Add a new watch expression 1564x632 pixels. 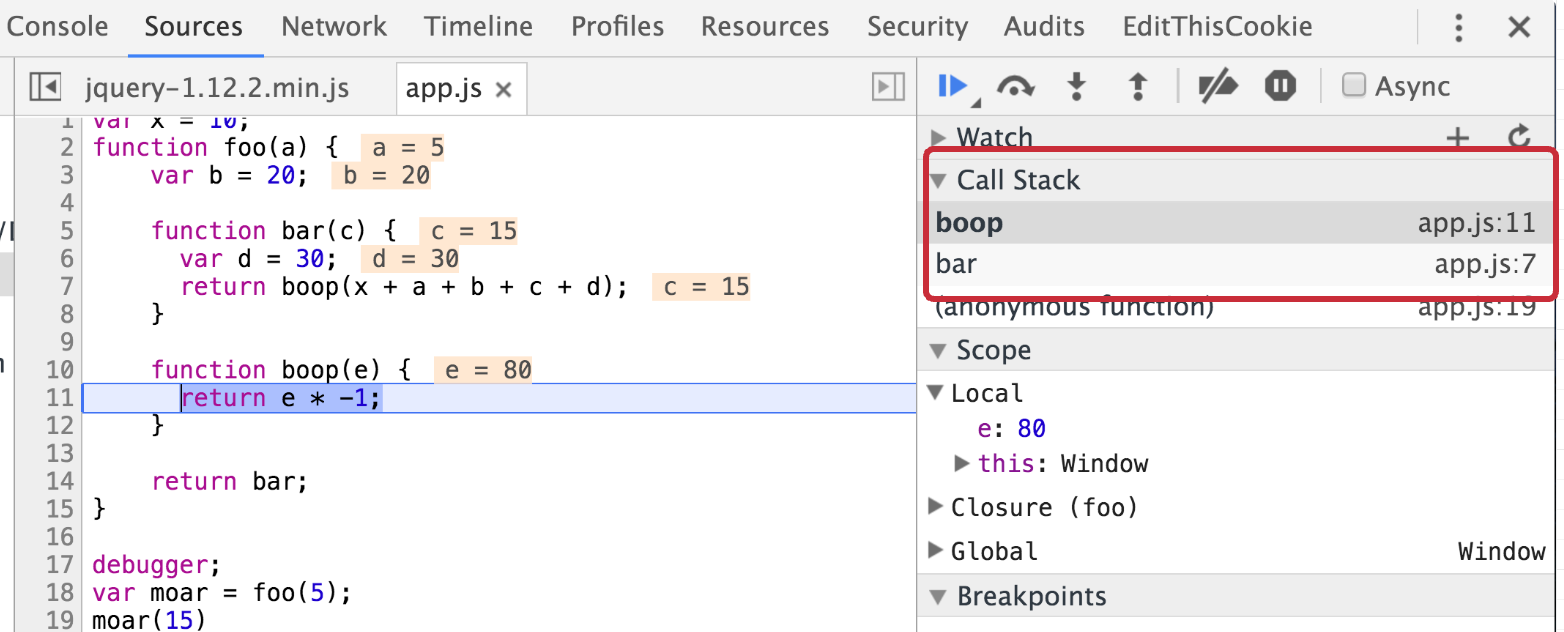(1458, 138)
